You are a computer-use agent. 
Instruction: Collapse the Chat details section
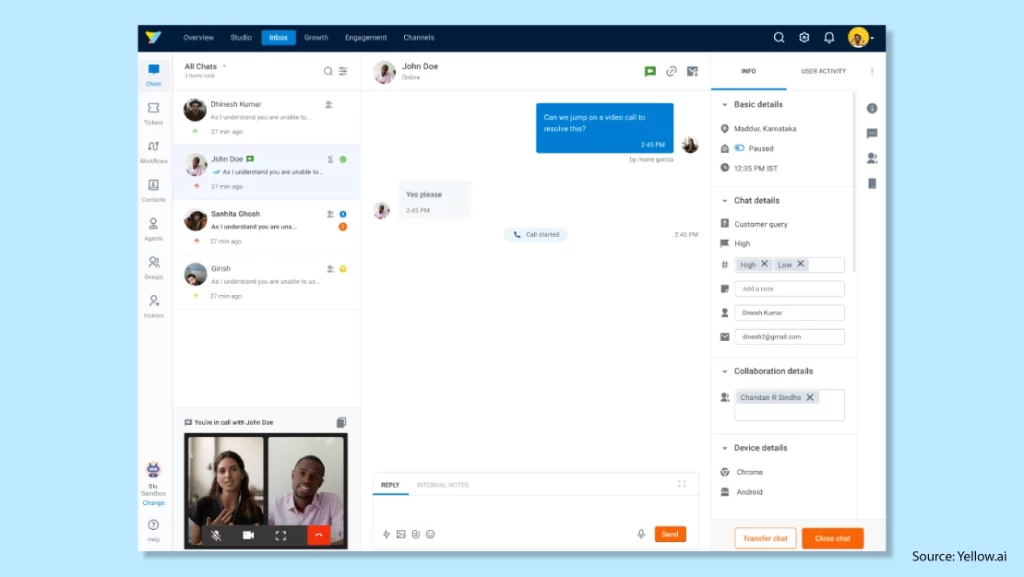click(x=724, y=200)
